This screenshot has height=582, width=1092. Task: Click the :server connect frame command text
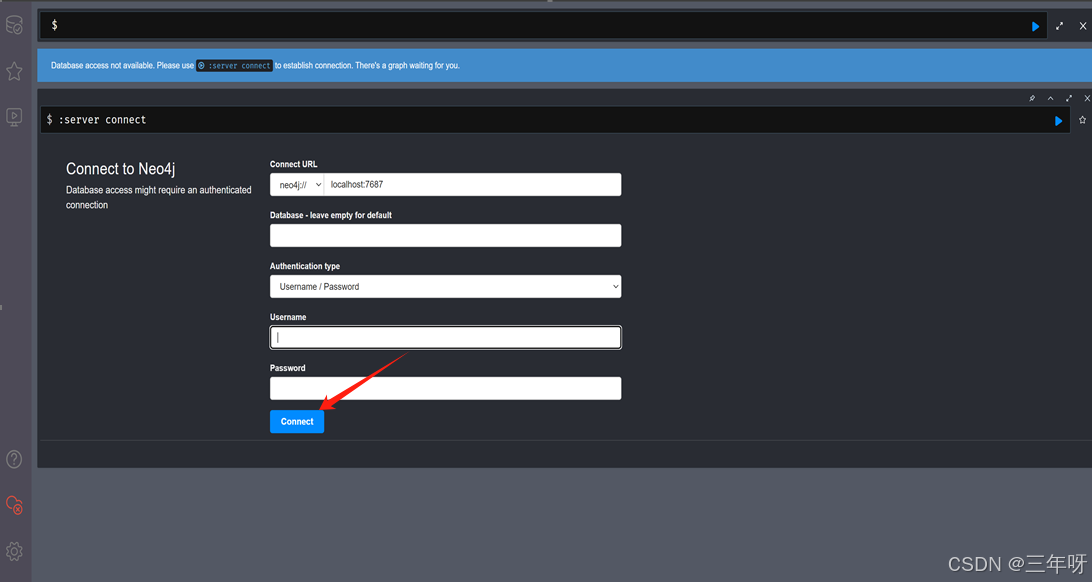click(102, 120)
